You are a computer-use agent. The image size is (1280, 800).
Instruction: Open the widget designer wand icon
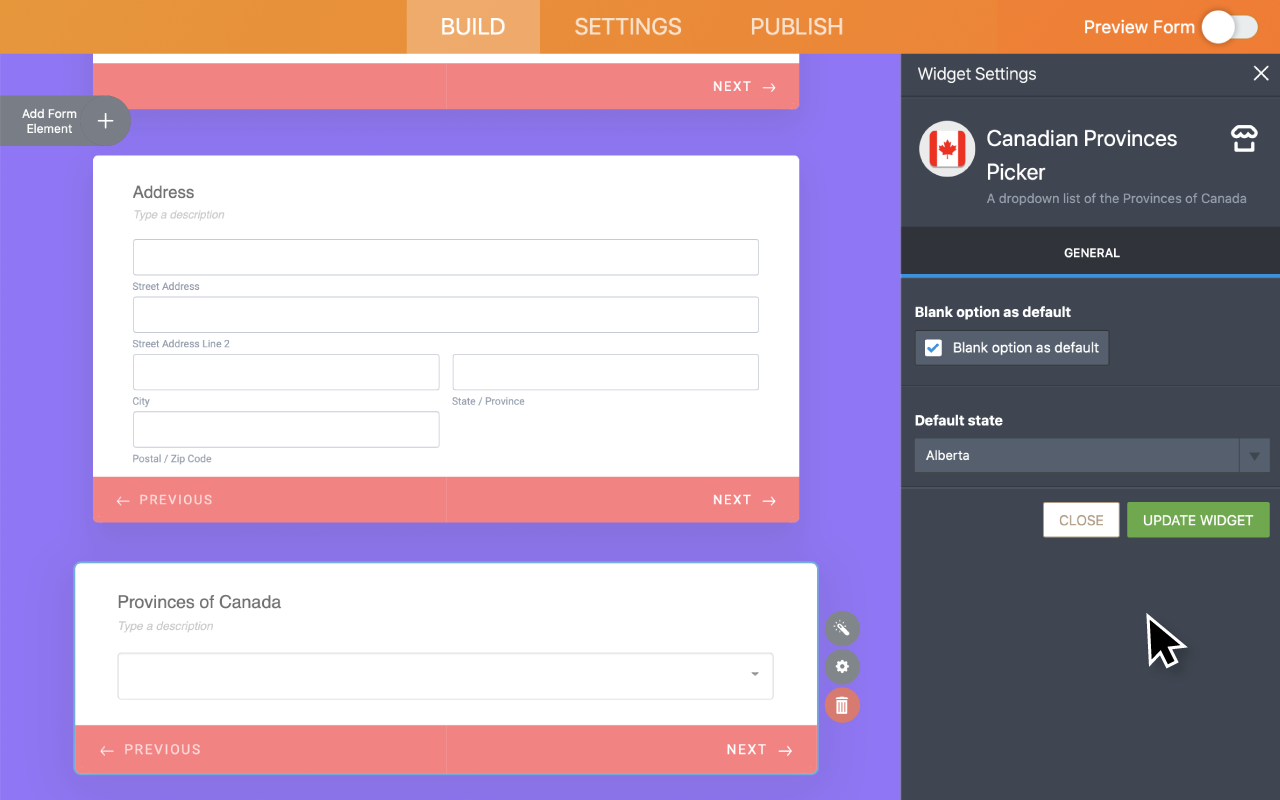click(842, 628)
